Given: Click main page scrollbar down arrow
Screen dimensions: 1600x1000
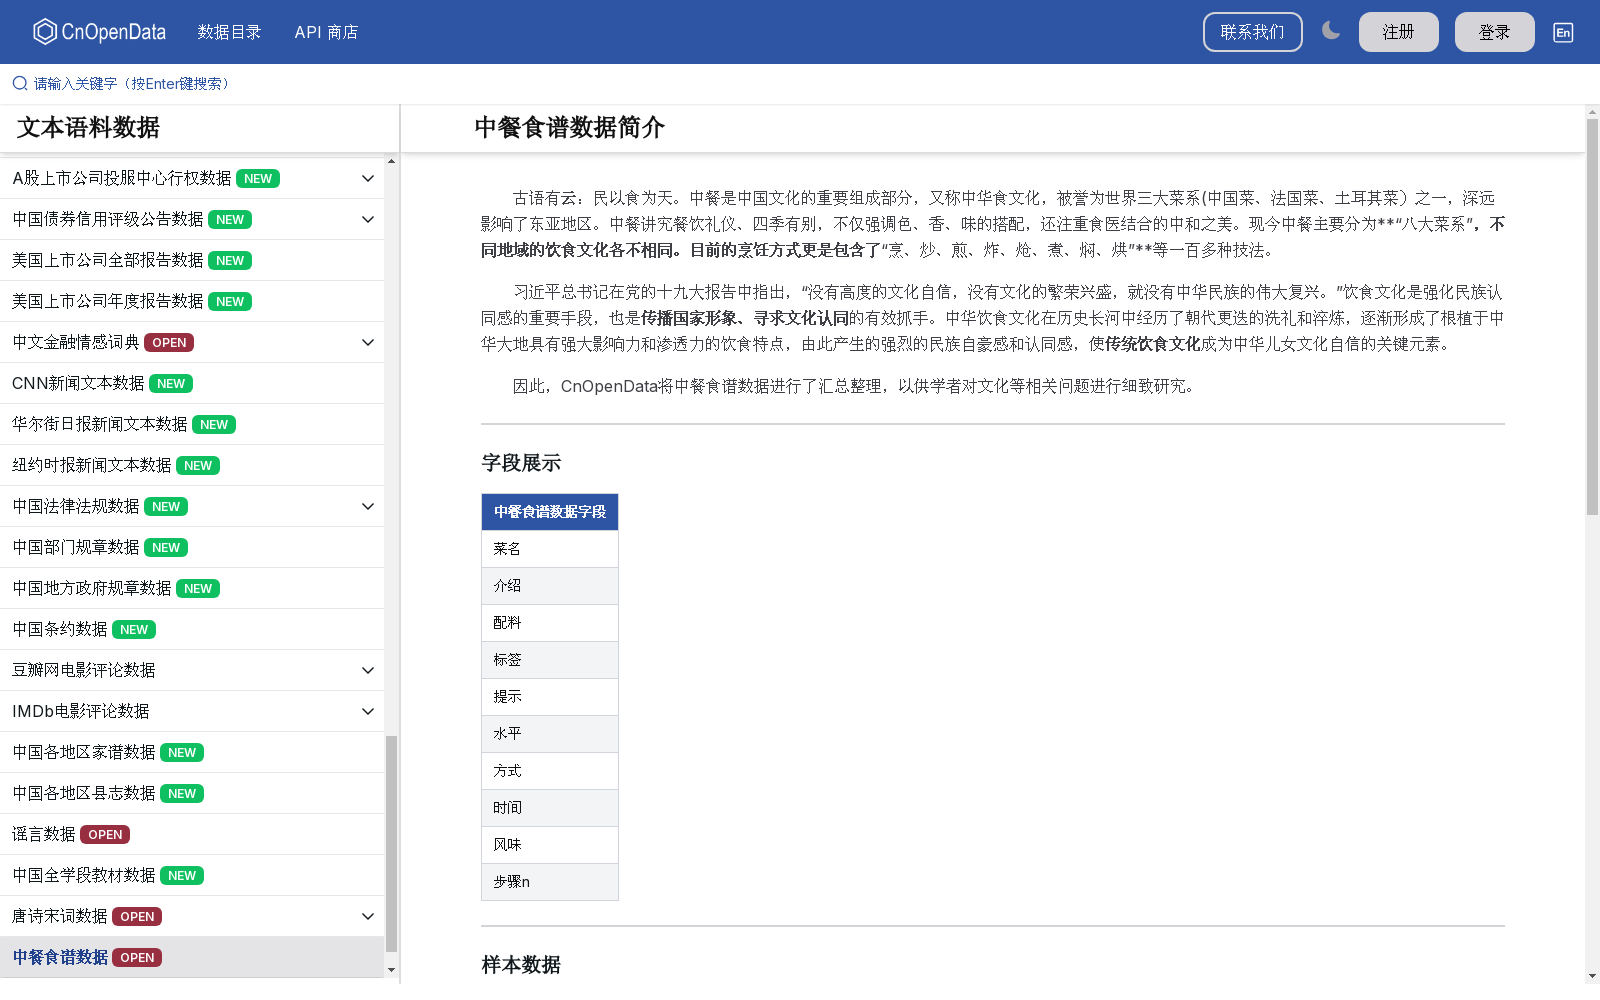Looking at the screenshot, I should [1592, 976].
